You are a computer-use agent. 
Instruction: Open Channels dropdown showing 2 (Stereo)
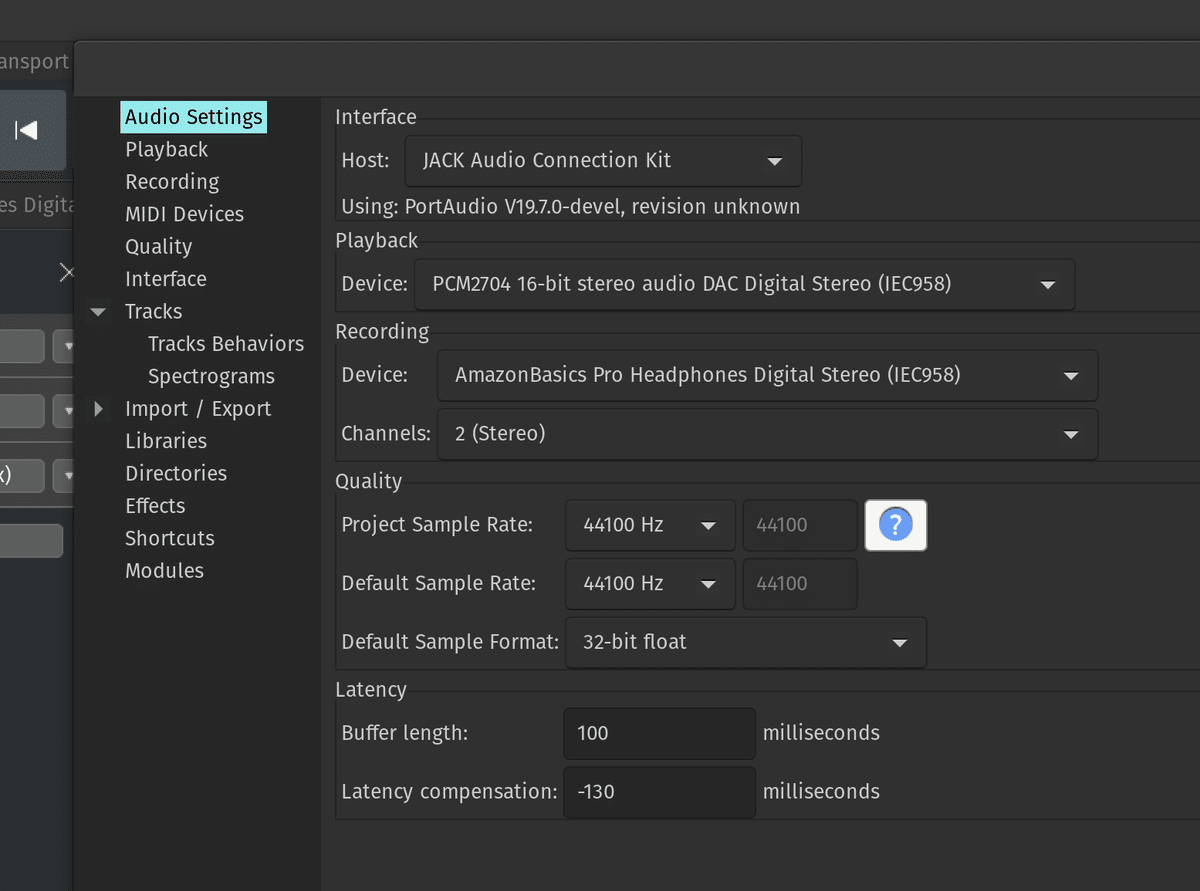point(767,434)
